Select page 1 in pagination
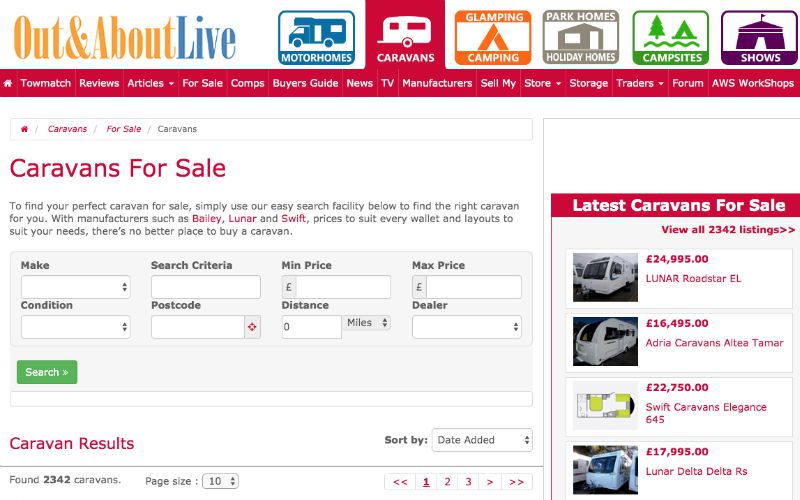The width and height of the screenshot is (800, 500). coord(426,482)
